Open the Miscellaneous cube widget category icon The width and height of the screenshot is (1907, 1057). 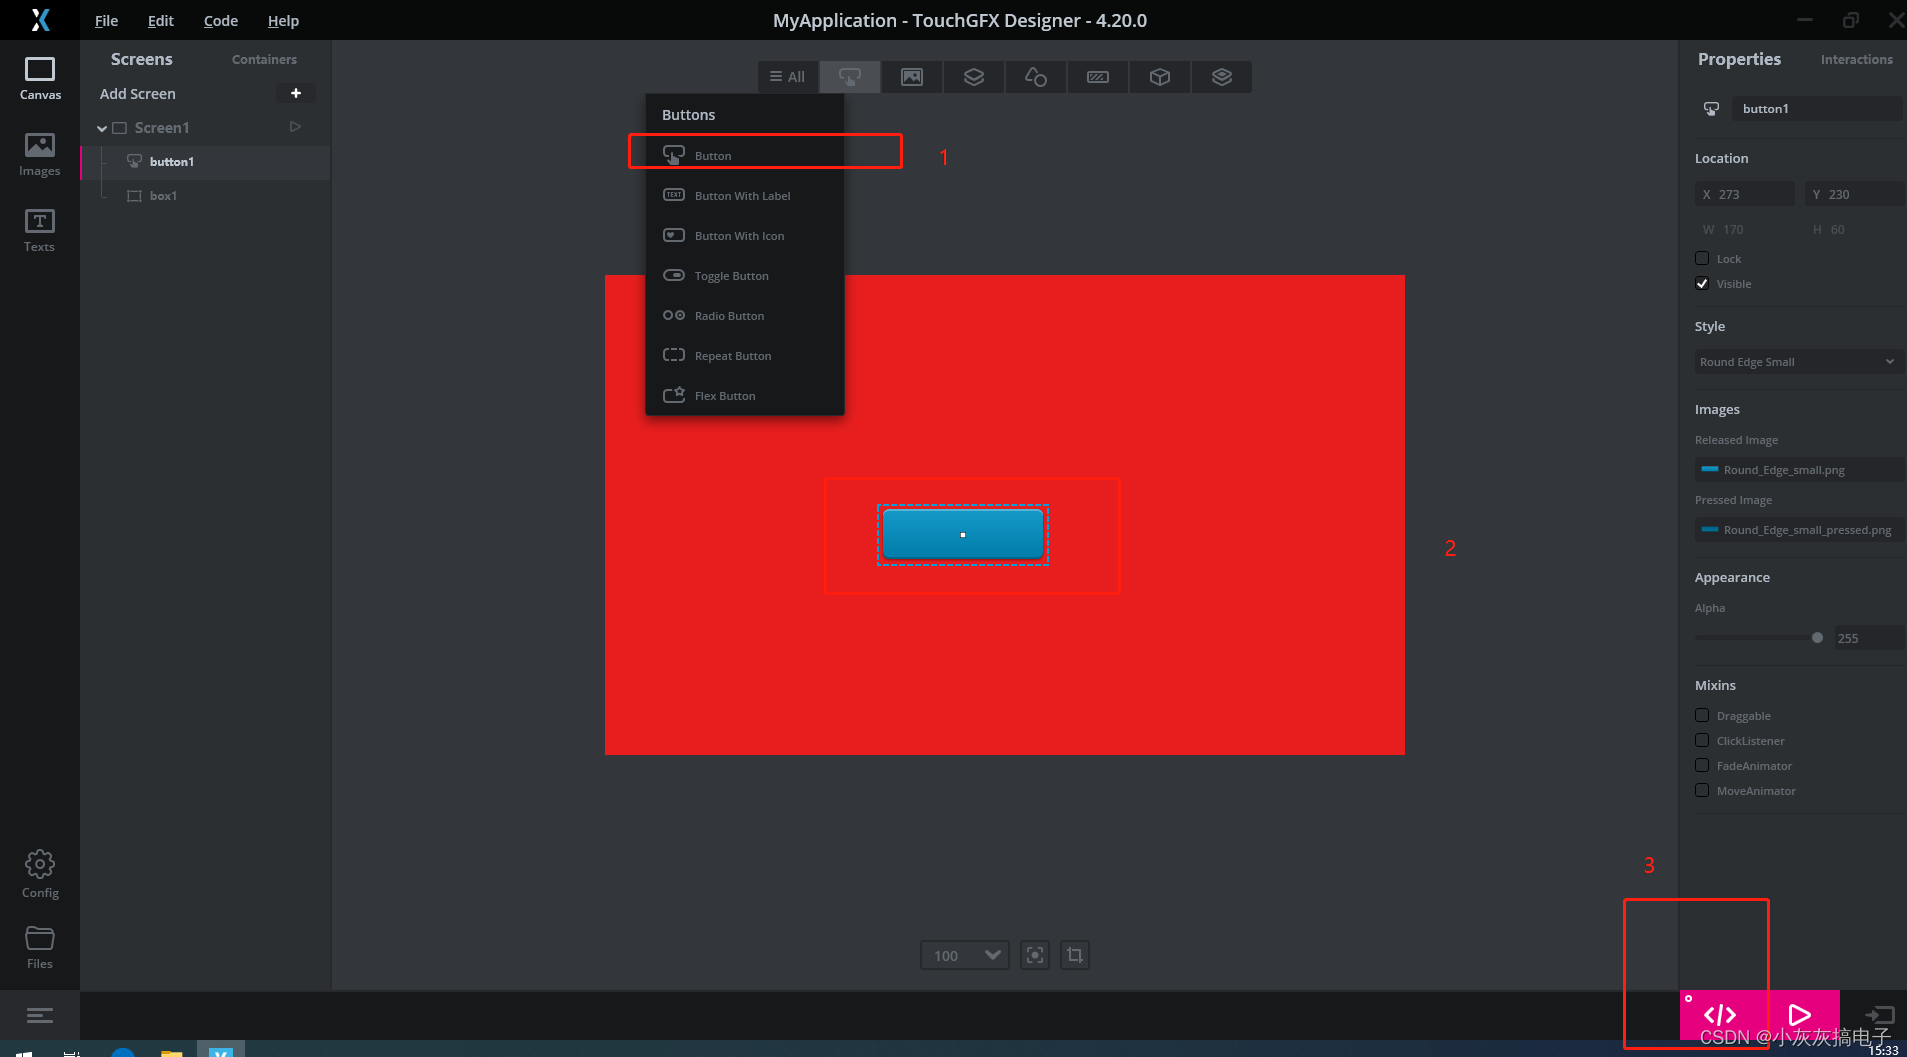(x=1160, y=77)
